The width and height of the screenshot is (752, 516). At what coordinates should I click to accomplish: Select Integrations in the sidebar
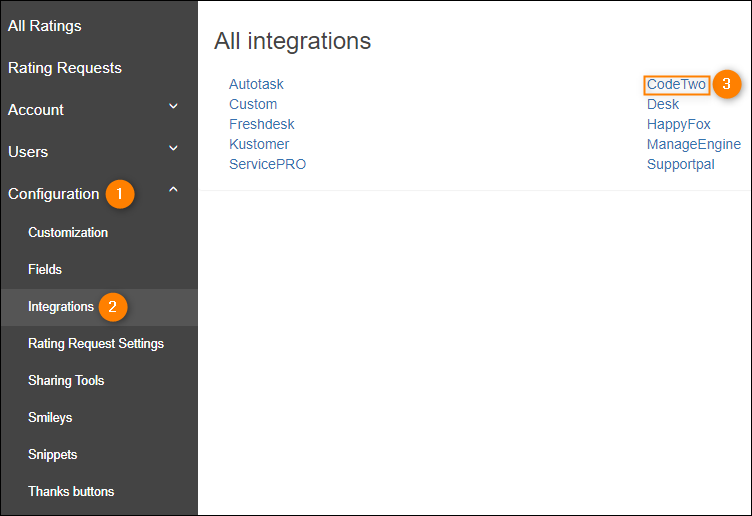click(61, 306)
